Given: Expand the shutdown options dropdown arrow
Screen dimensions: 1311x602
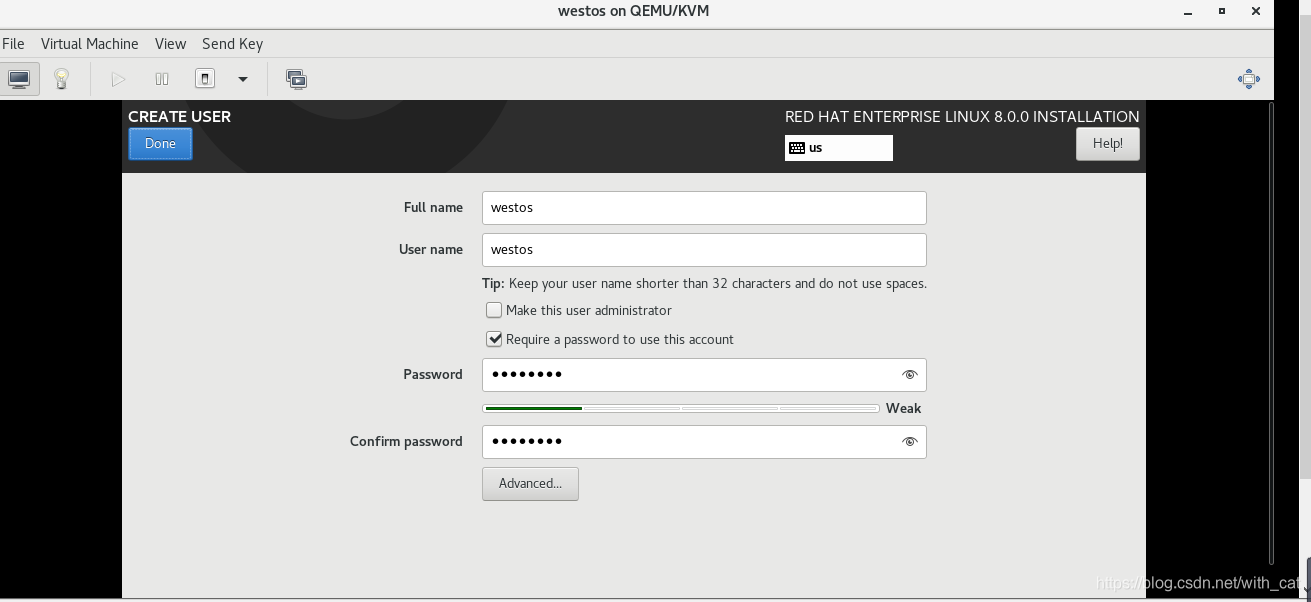Looking at the screenshot, I should point(242,79).
